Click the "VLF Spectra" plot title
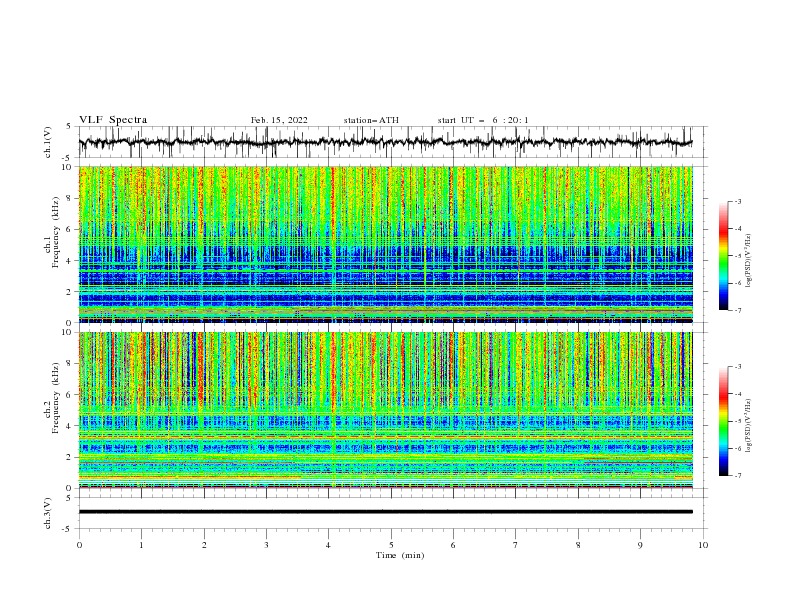Image resolution: width=792 pixels, height=612 pixels. [113, 120]
